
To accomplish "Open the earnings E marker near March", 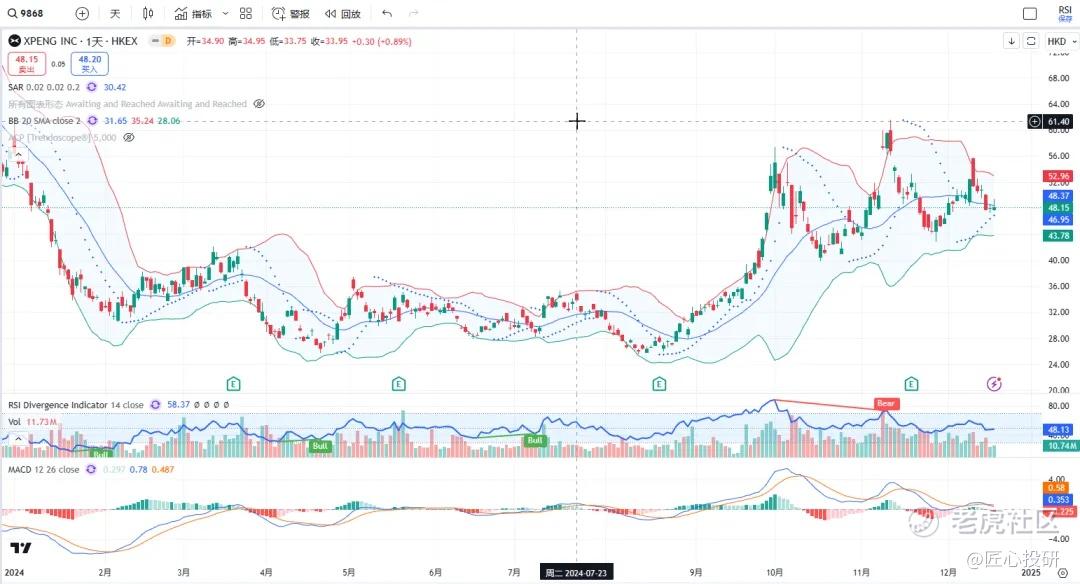I will [x=233, y=384].
